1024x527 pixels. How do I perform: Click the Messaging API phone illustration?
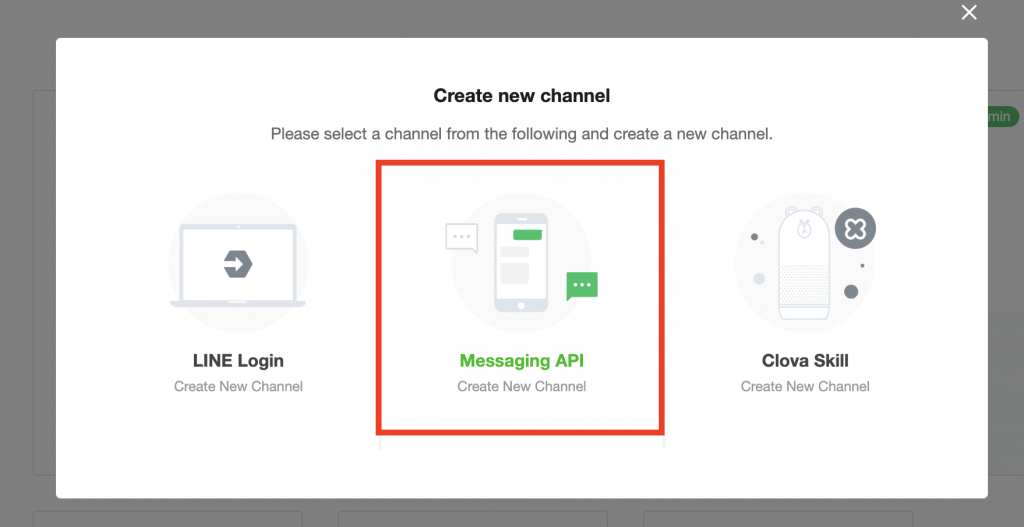click(521, 263)
